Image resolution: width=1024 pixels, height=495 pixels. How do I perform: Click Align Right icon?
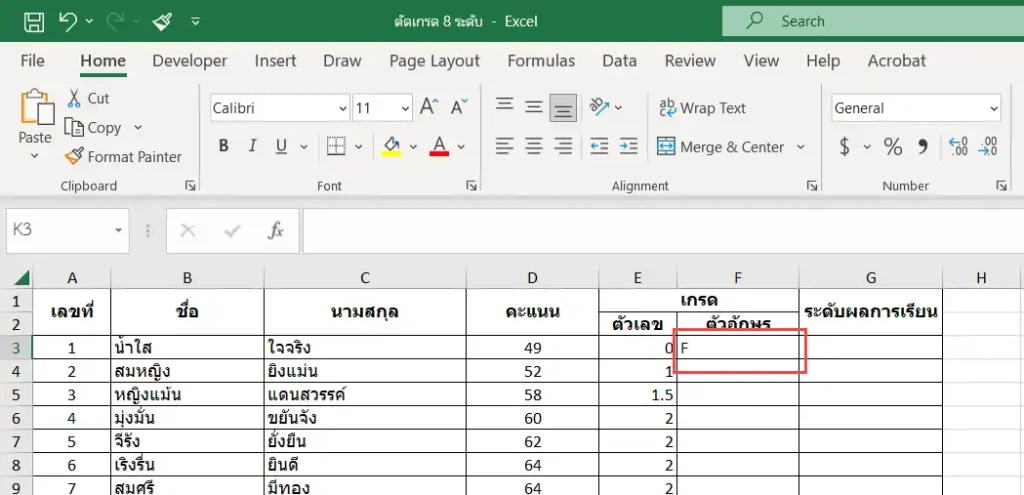(563, 146)
